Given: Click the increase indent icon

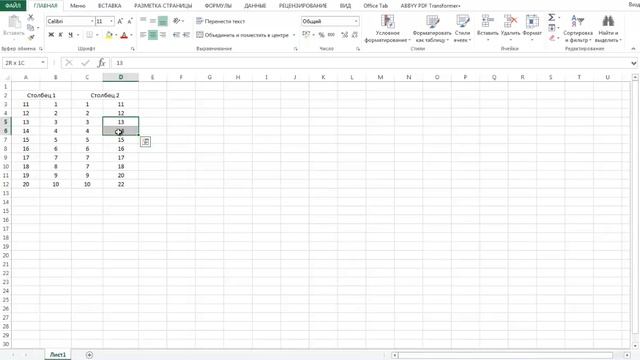Looking at the screenshot, I should click(x=186, y=35).
